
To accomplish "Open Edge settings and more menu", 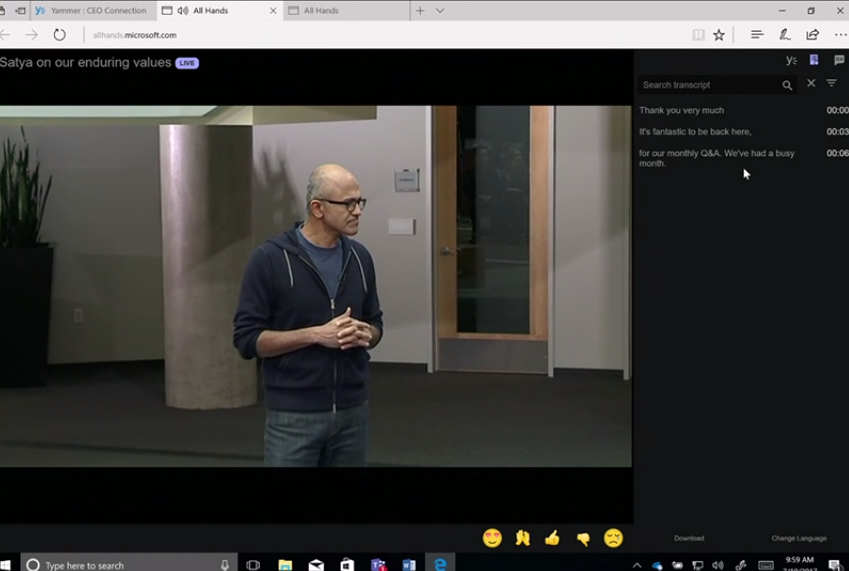I will pos(839,35).
